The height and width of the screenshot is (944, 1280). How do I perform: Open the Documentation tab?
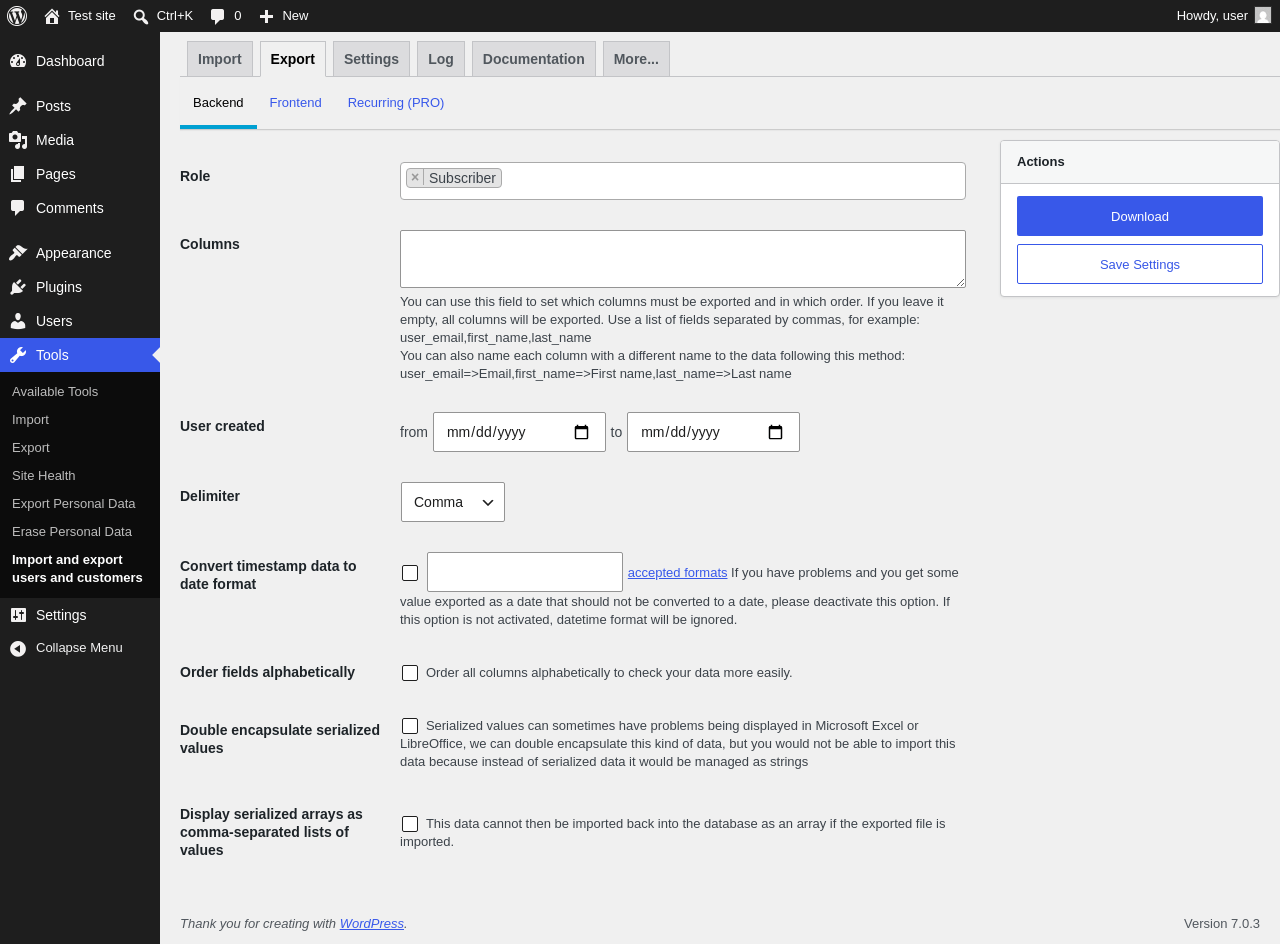pyautogui.click(x=534, y=59)
